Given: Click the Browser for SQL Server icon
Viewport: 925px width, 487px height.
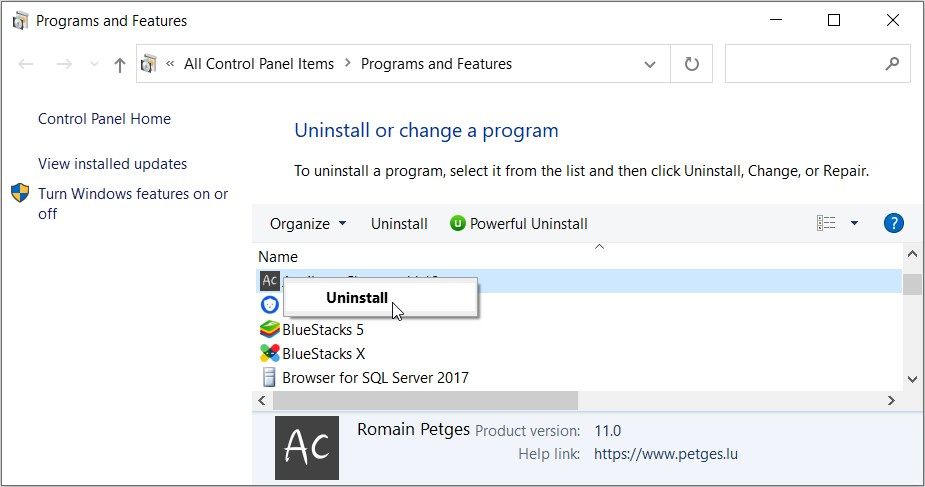Looking at the screenshot, I should tap(269, 377).
